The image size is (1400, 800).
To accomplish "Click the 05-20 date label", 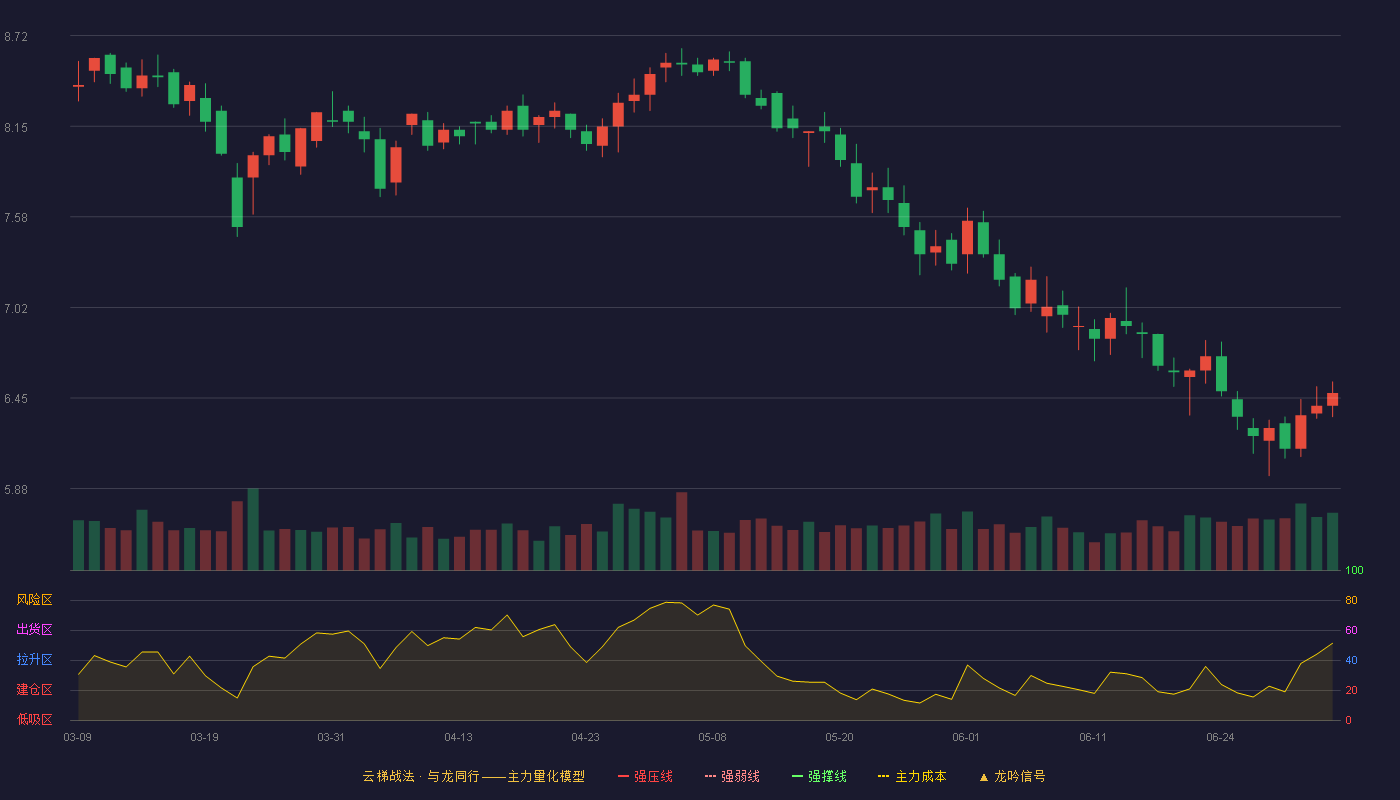I will tap(840, 737).
